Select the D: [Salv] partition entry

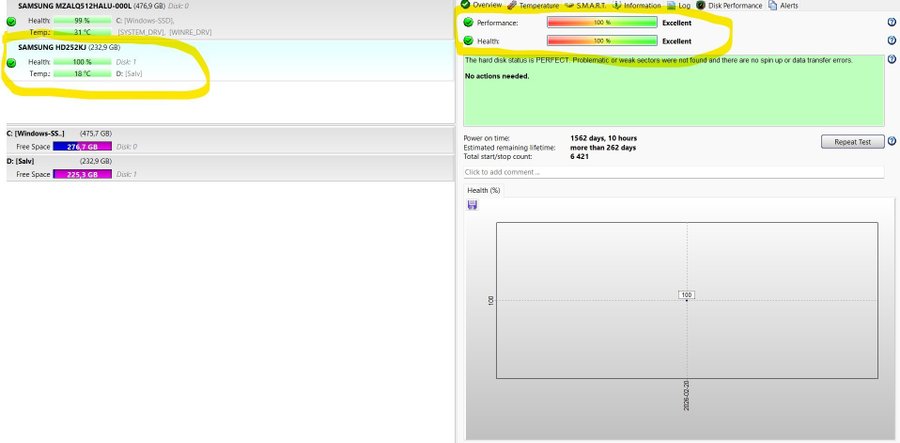pyautogui.click(x=23, y=161)
